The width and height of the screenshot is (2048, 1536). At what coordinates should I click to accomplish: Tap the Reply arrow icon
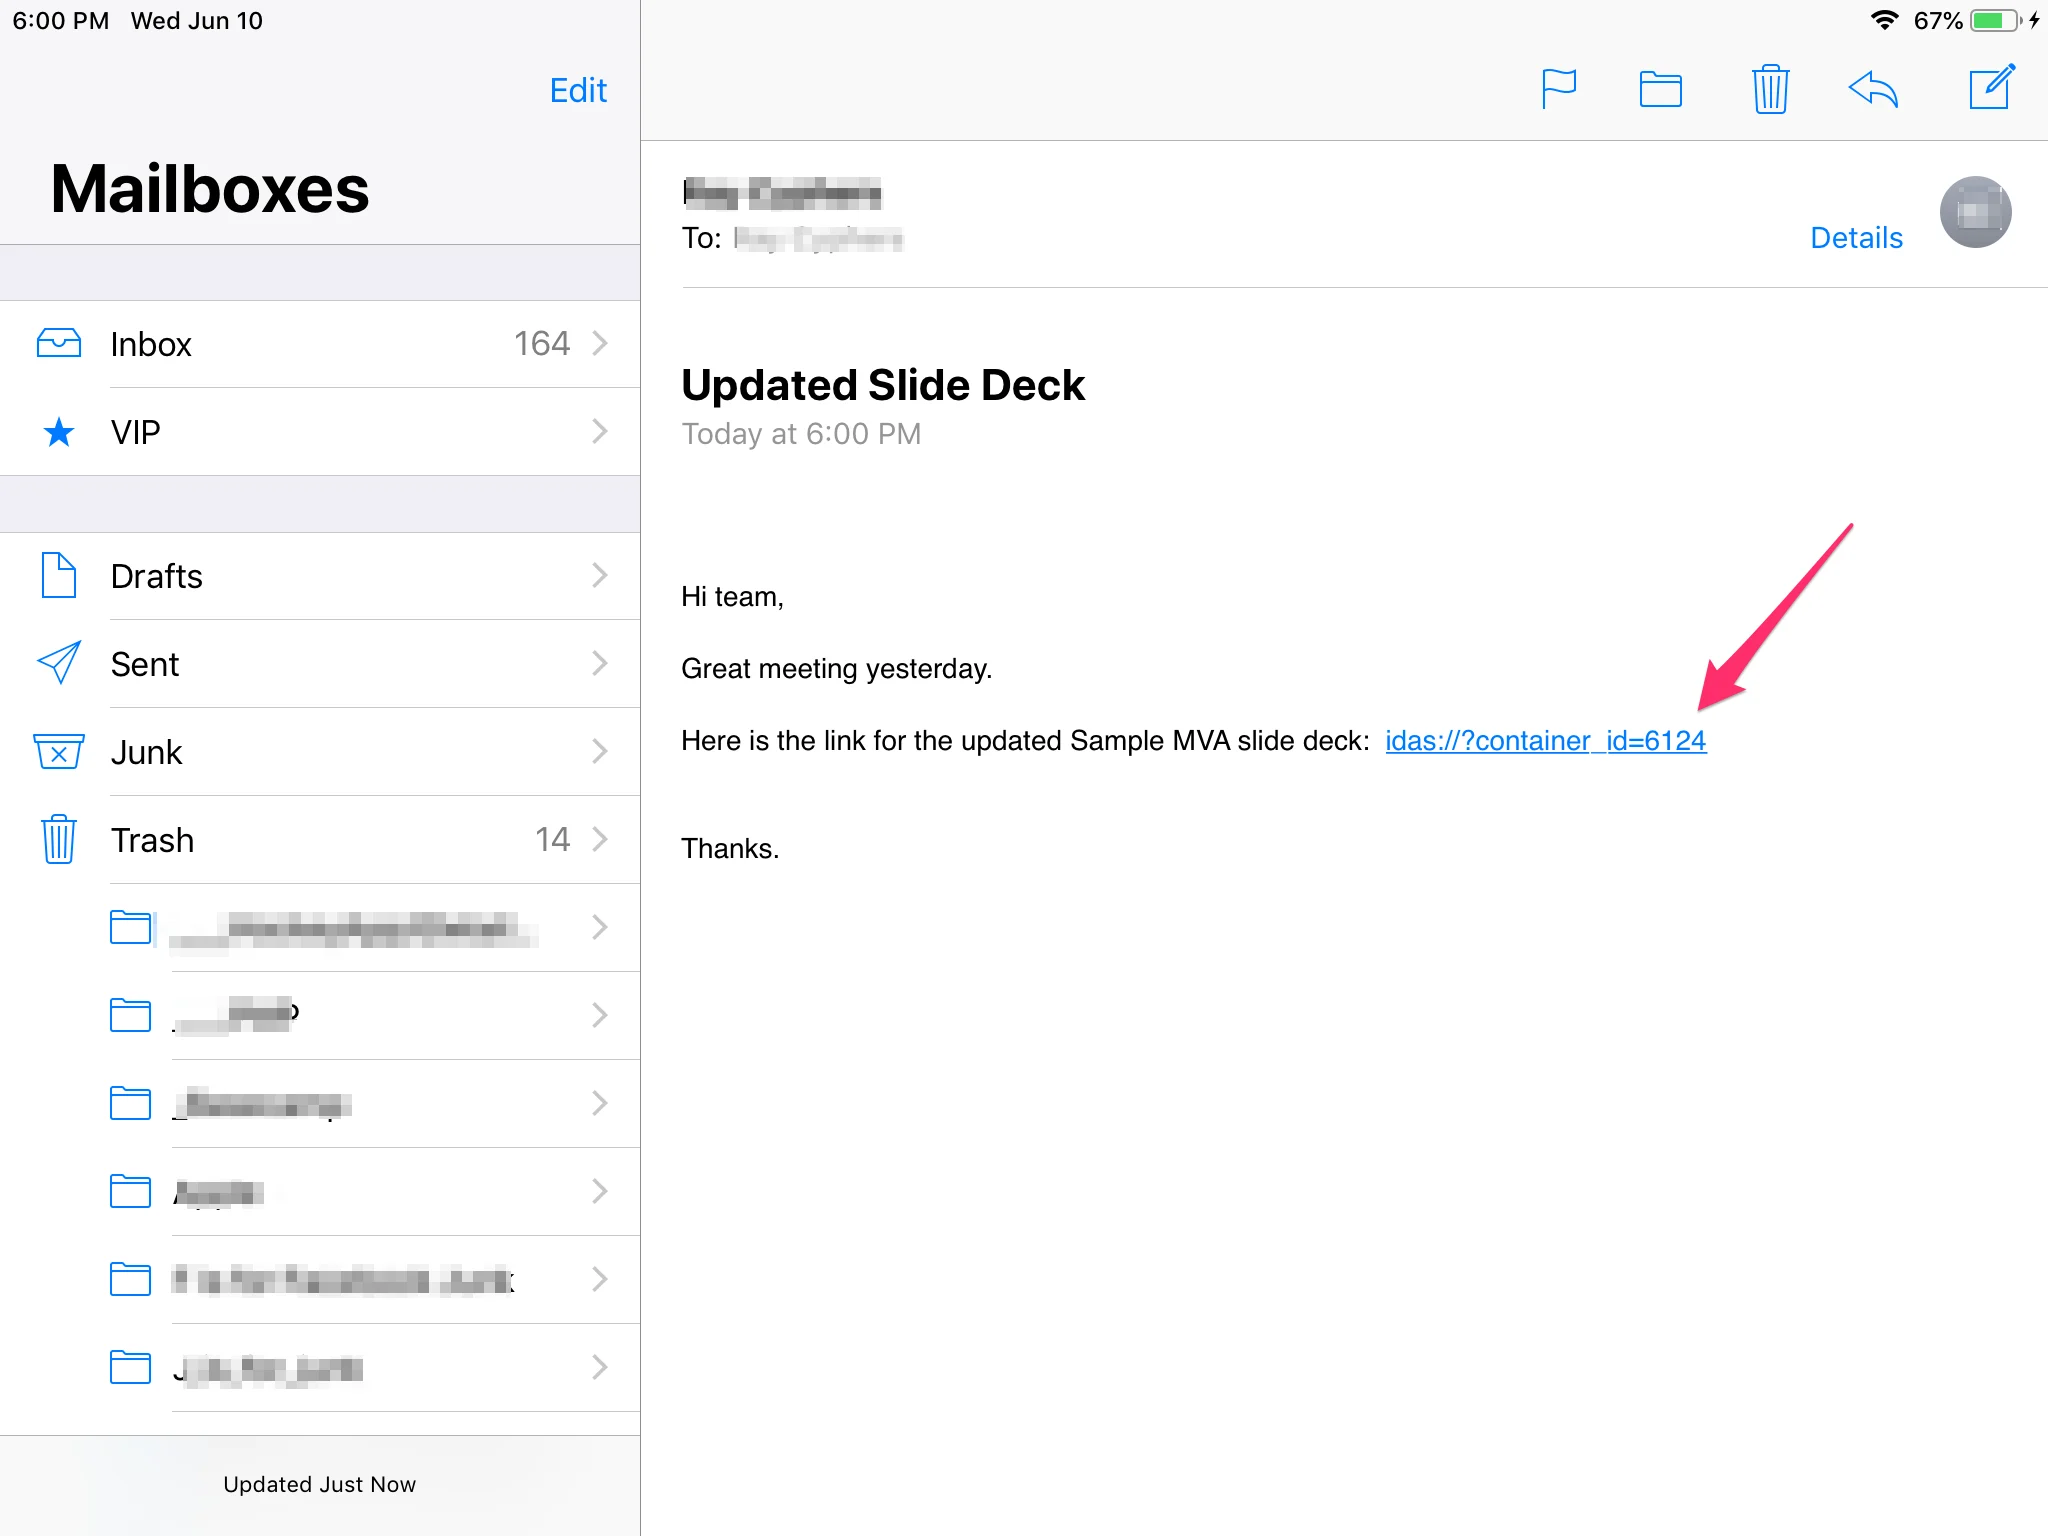[1873, 89]
